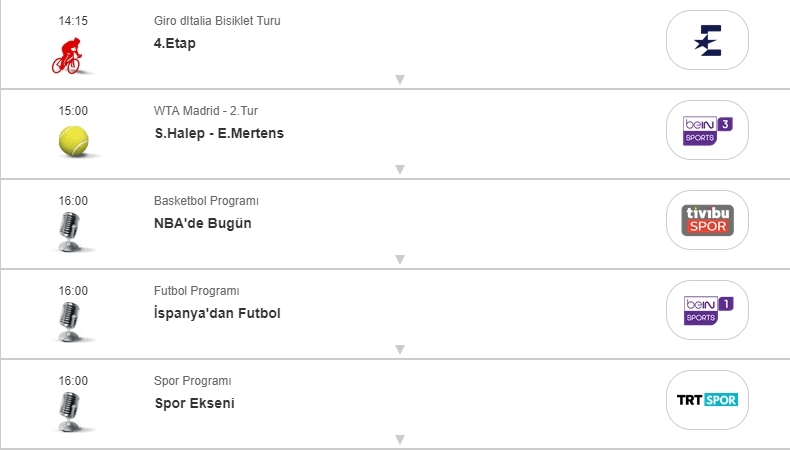Screen dimensions: 790x450
Task: Click the yellow tennis ball icon
Action: [73, 141]
